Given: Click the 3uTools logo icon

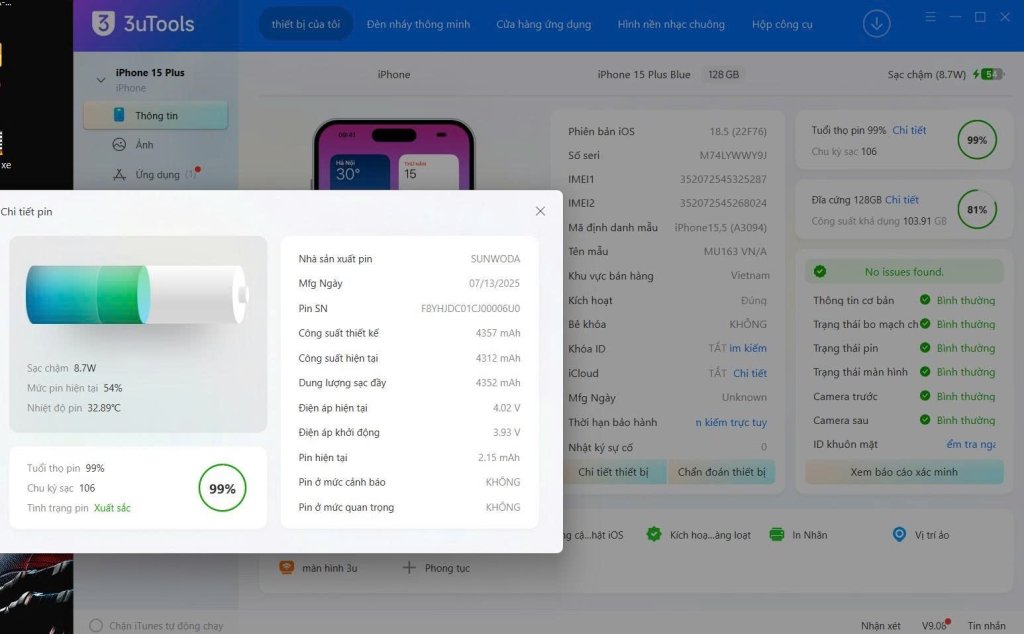Looking at the screenshot, I should click(103, 24).
